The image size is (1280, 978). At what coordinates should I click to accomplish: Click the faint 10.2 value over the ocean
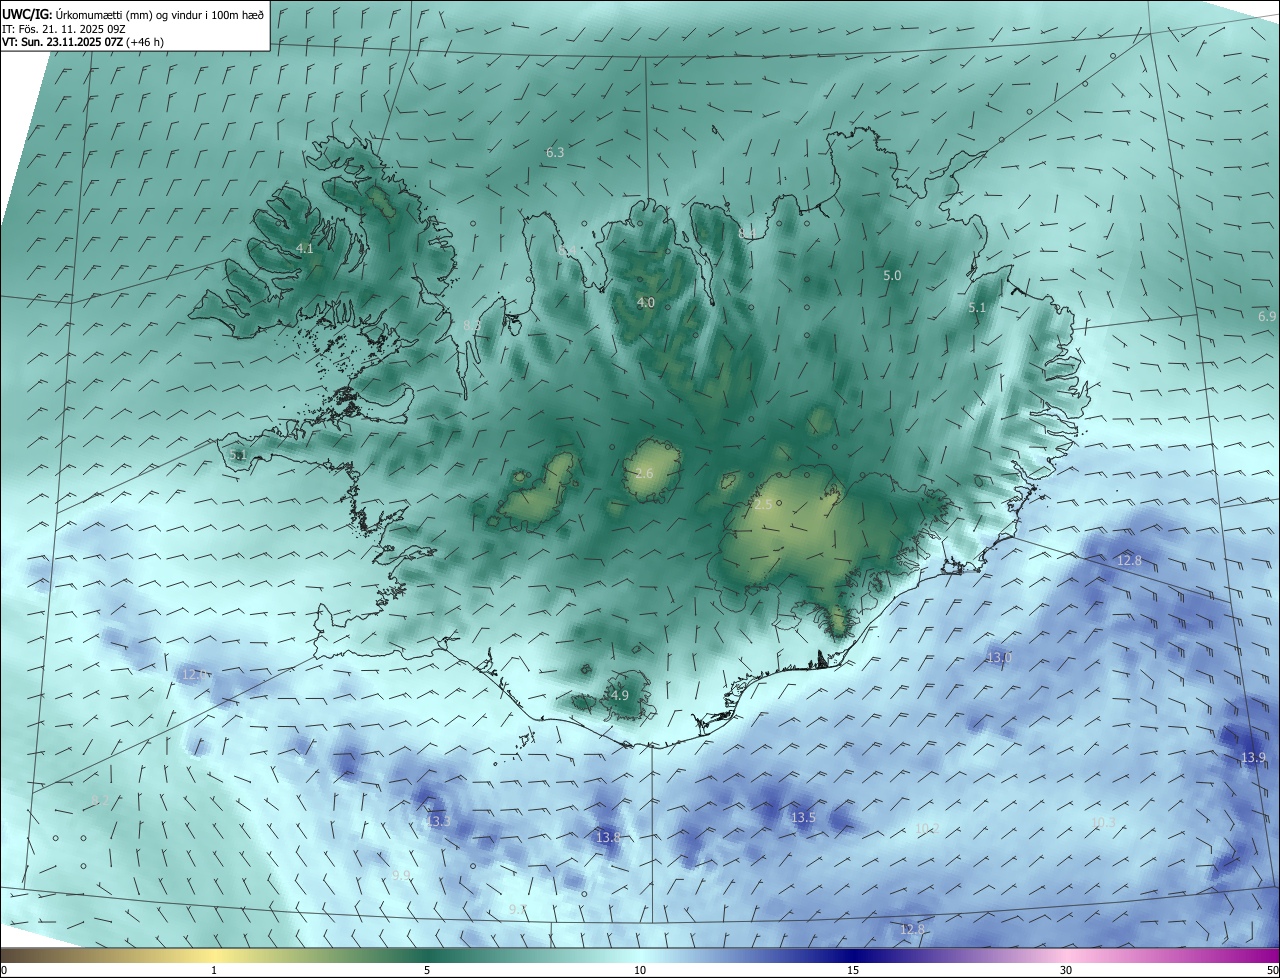(927, 828)
